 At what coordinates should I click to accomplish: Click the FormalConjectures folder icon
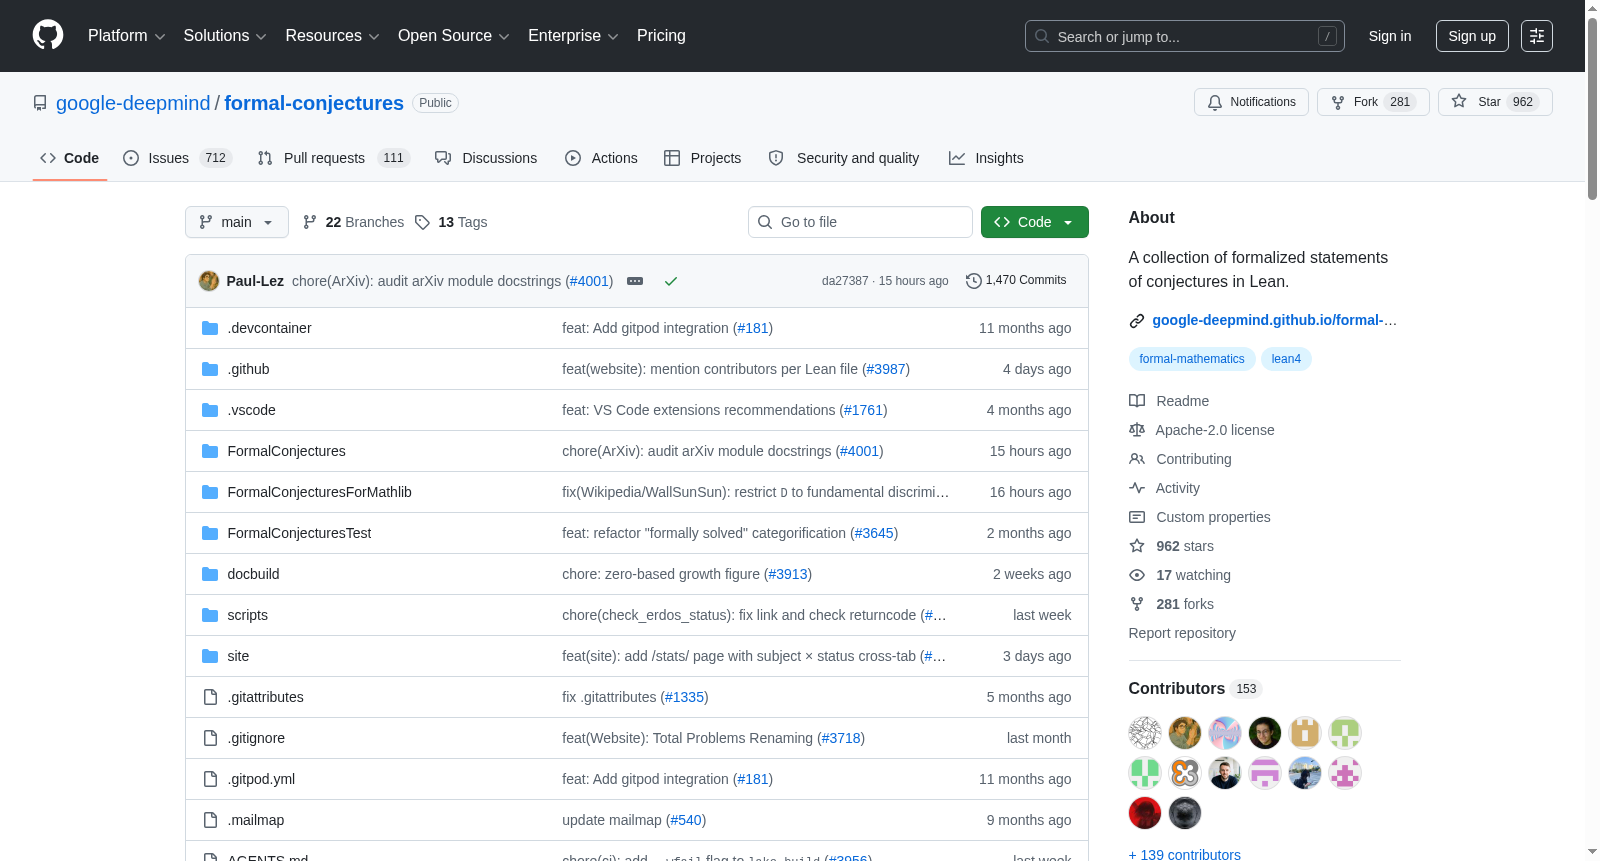pyautogui.click(x=210, y=451)
